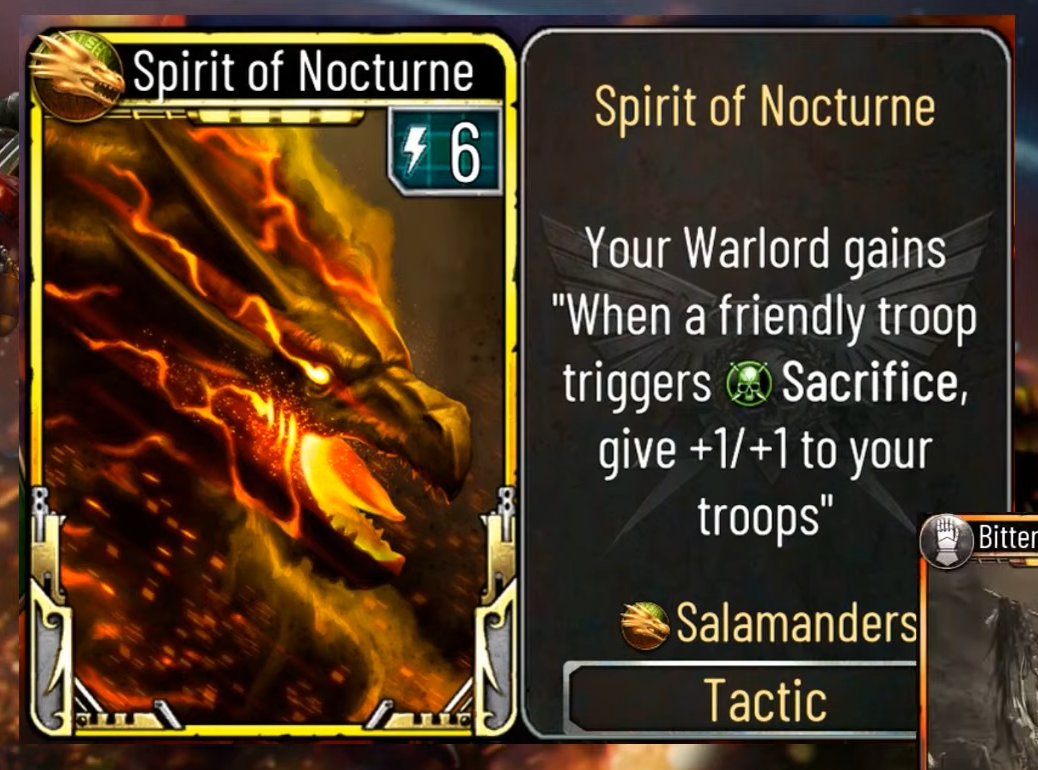Click the lightning bolt energy cost icon
Viewport: 1038px width, 770px height.
[416, 150]
